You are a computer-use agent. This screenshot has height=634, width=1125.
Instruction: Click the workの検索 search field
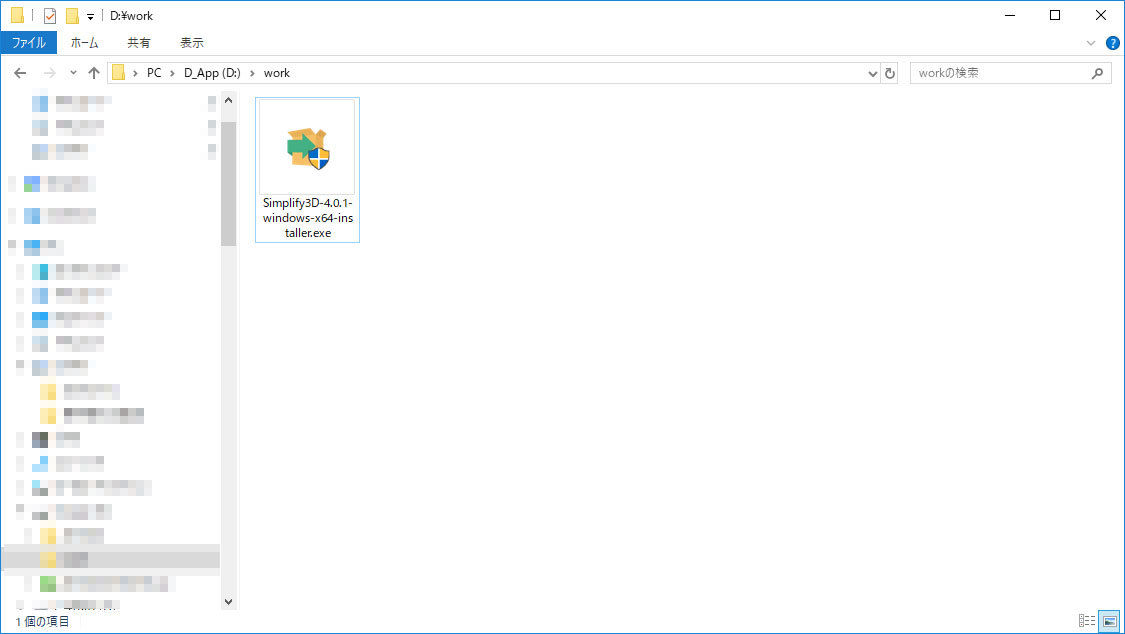pos(1000,73)
